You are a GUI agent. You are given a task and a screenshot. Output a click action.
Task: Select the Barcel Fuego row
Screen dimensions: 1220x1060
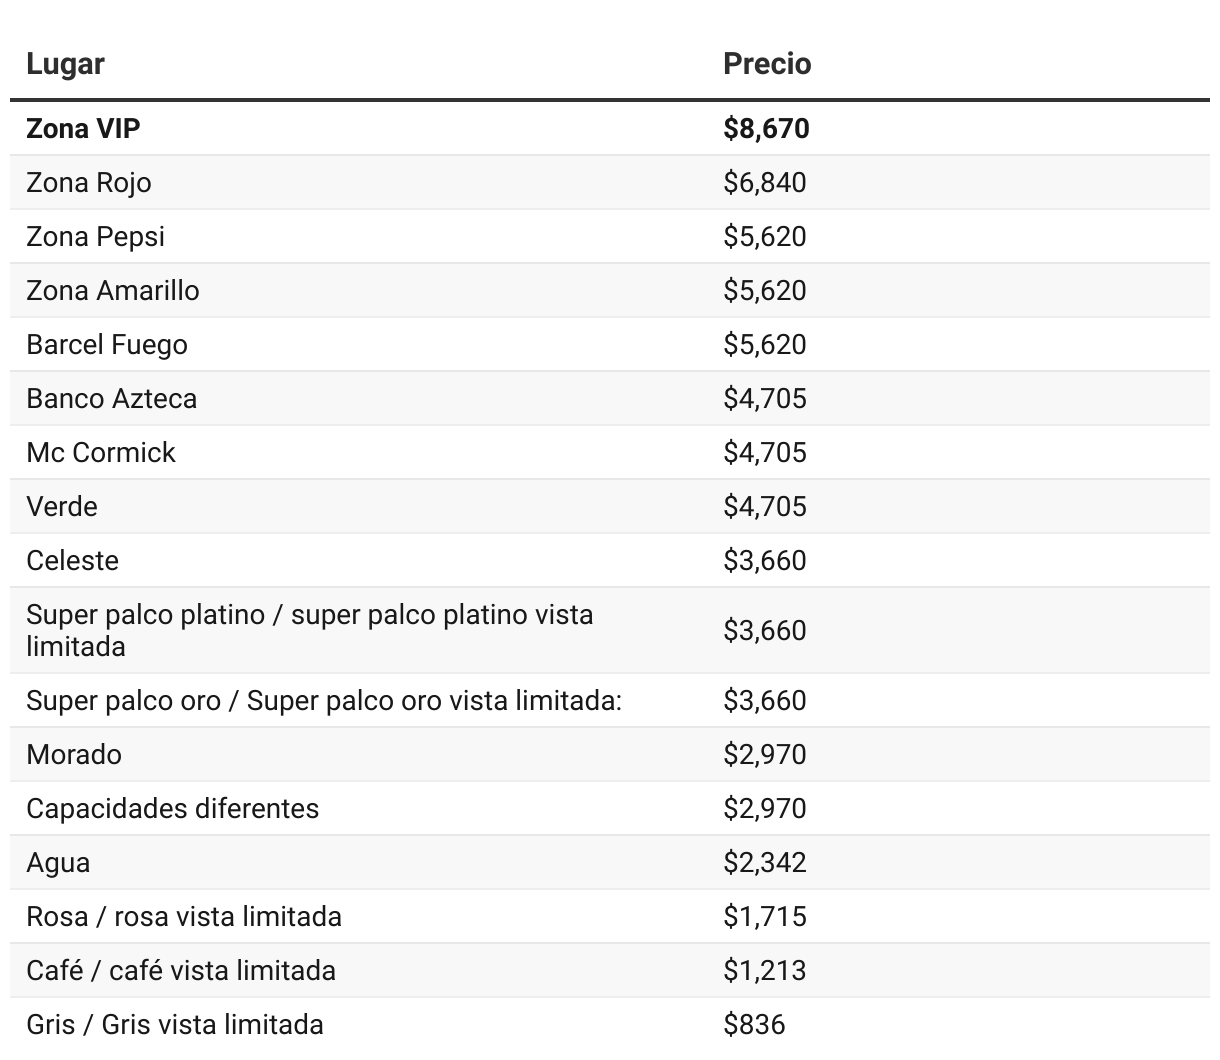(x=610, y=345)
